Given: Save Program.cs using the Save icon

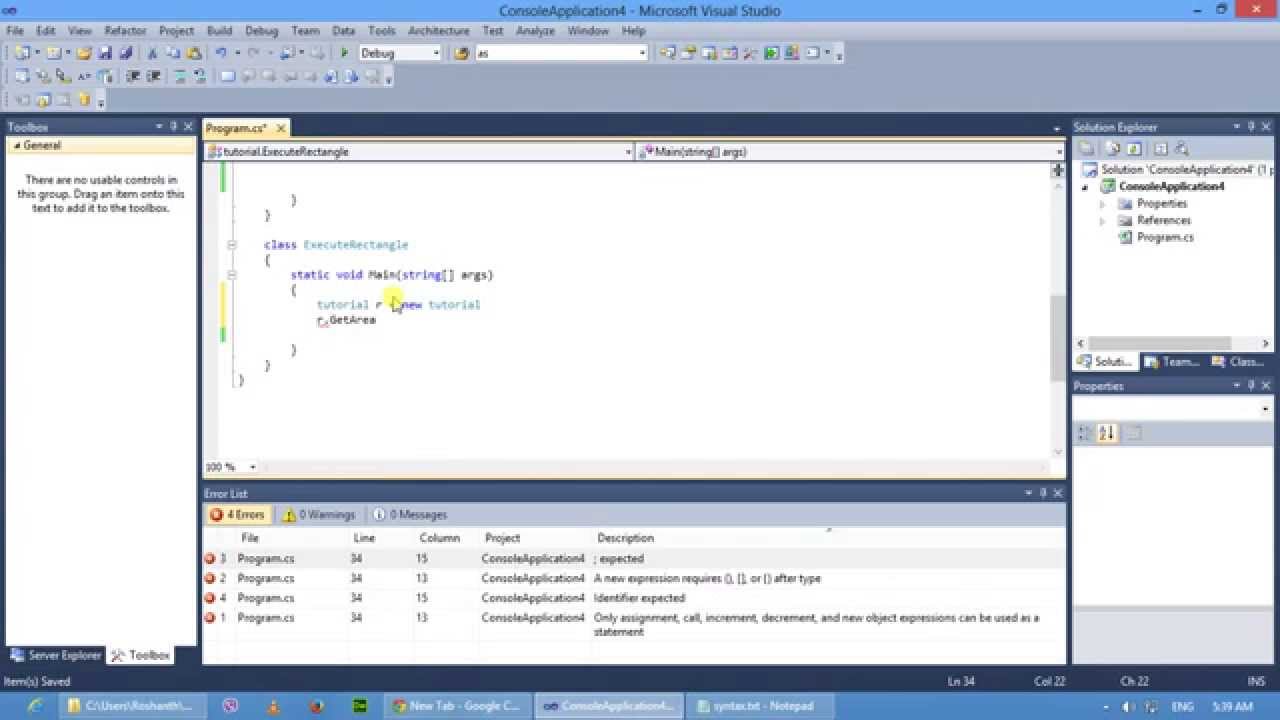Looking at the screenshot, I should pos(105,53).
